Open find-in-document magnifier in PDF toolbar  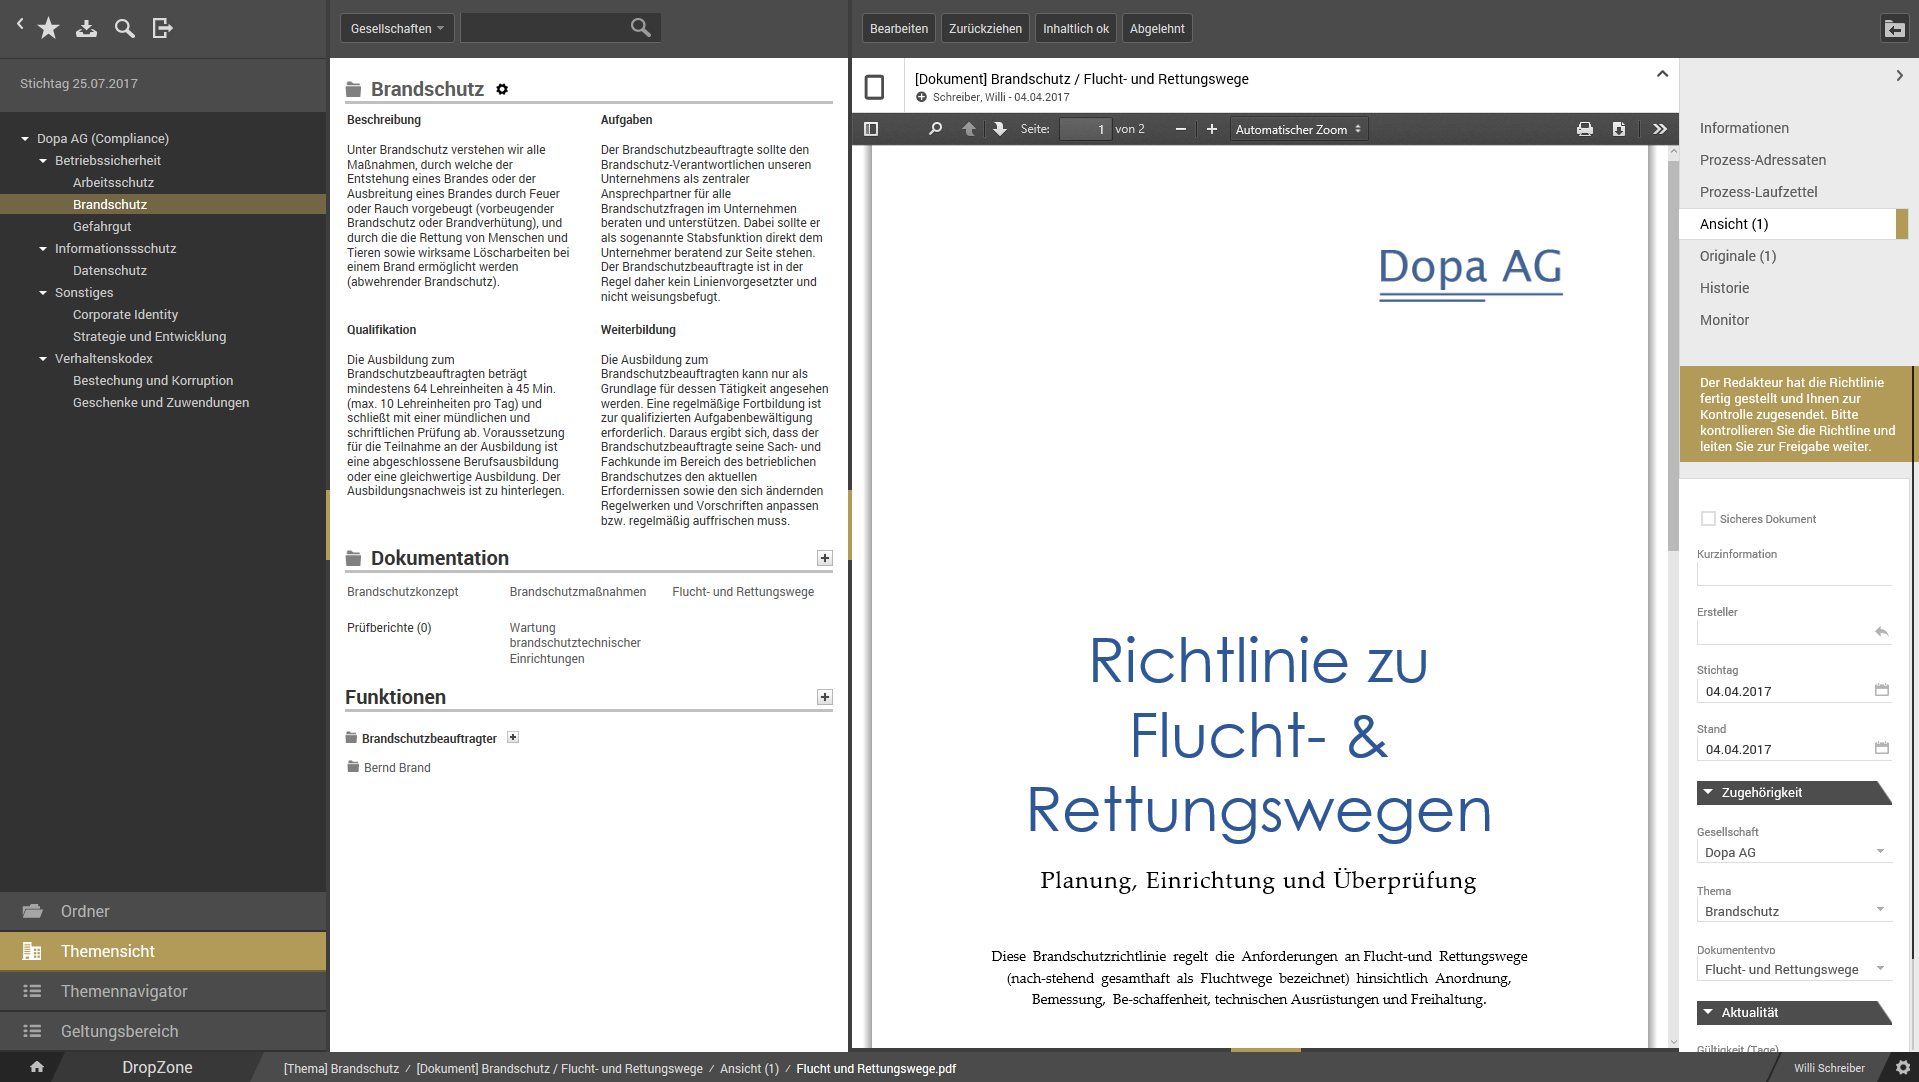tap(935, 129)
